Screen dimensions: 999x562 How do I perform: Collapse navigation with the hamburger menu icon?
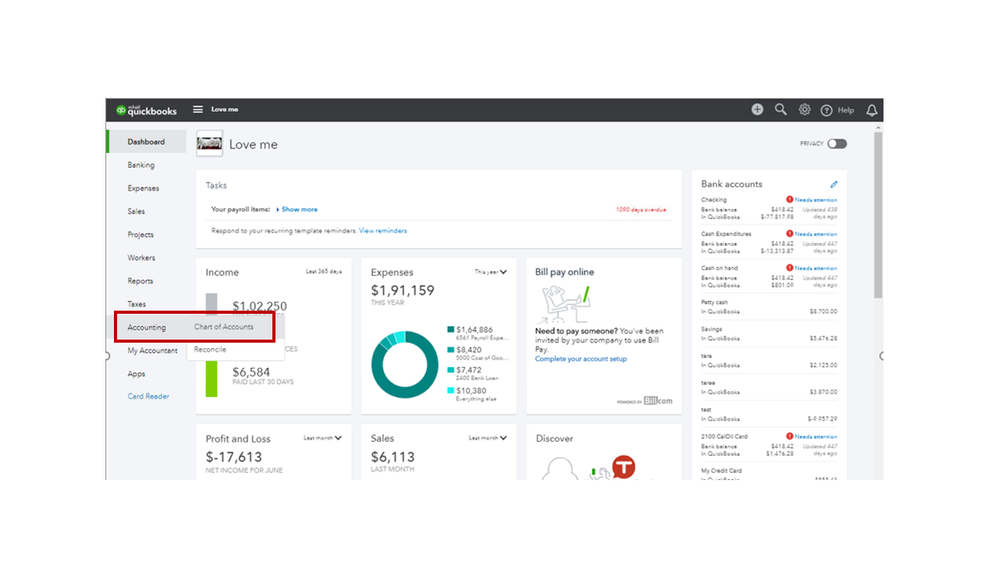pos(198,110)
